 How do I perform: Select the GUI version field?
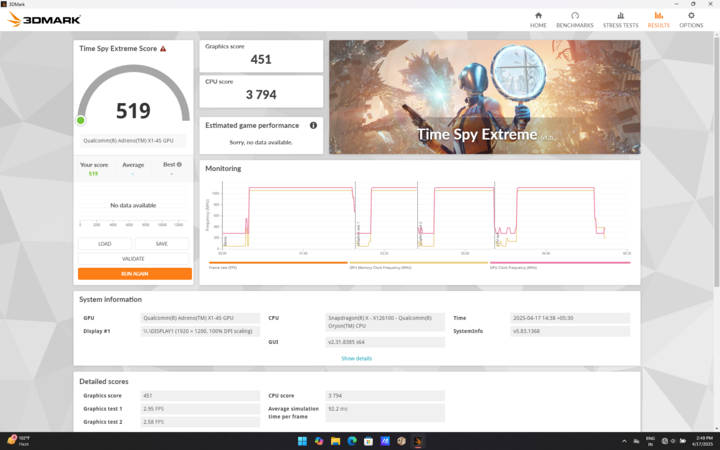[385, 342]
